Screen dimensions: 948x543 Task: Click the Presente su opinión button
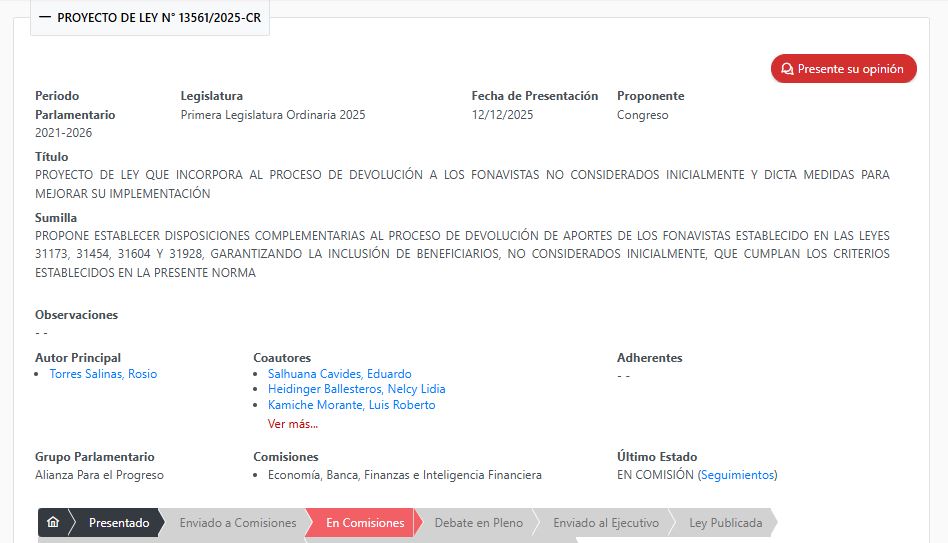coord(843,69)
